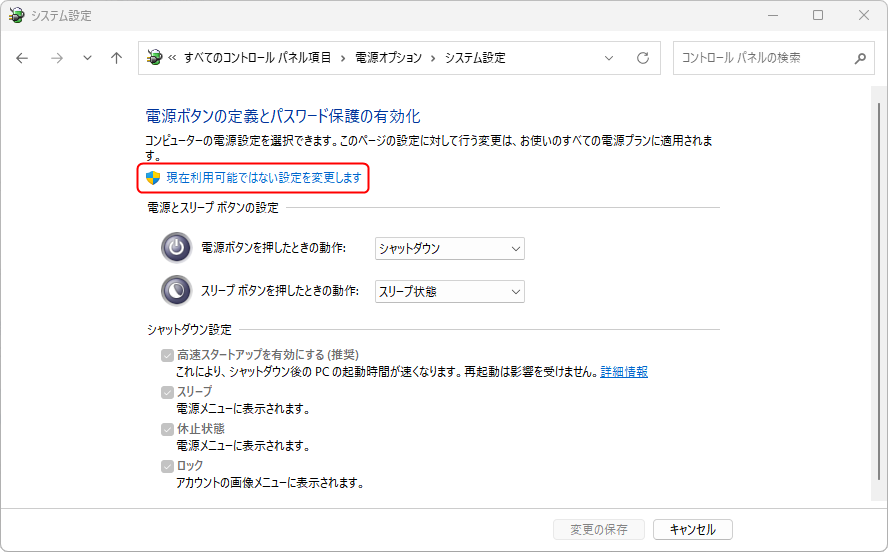This screenshot has width=888, height=552.
Task: Open the recent locations chevron
Action: pos(87,58)
